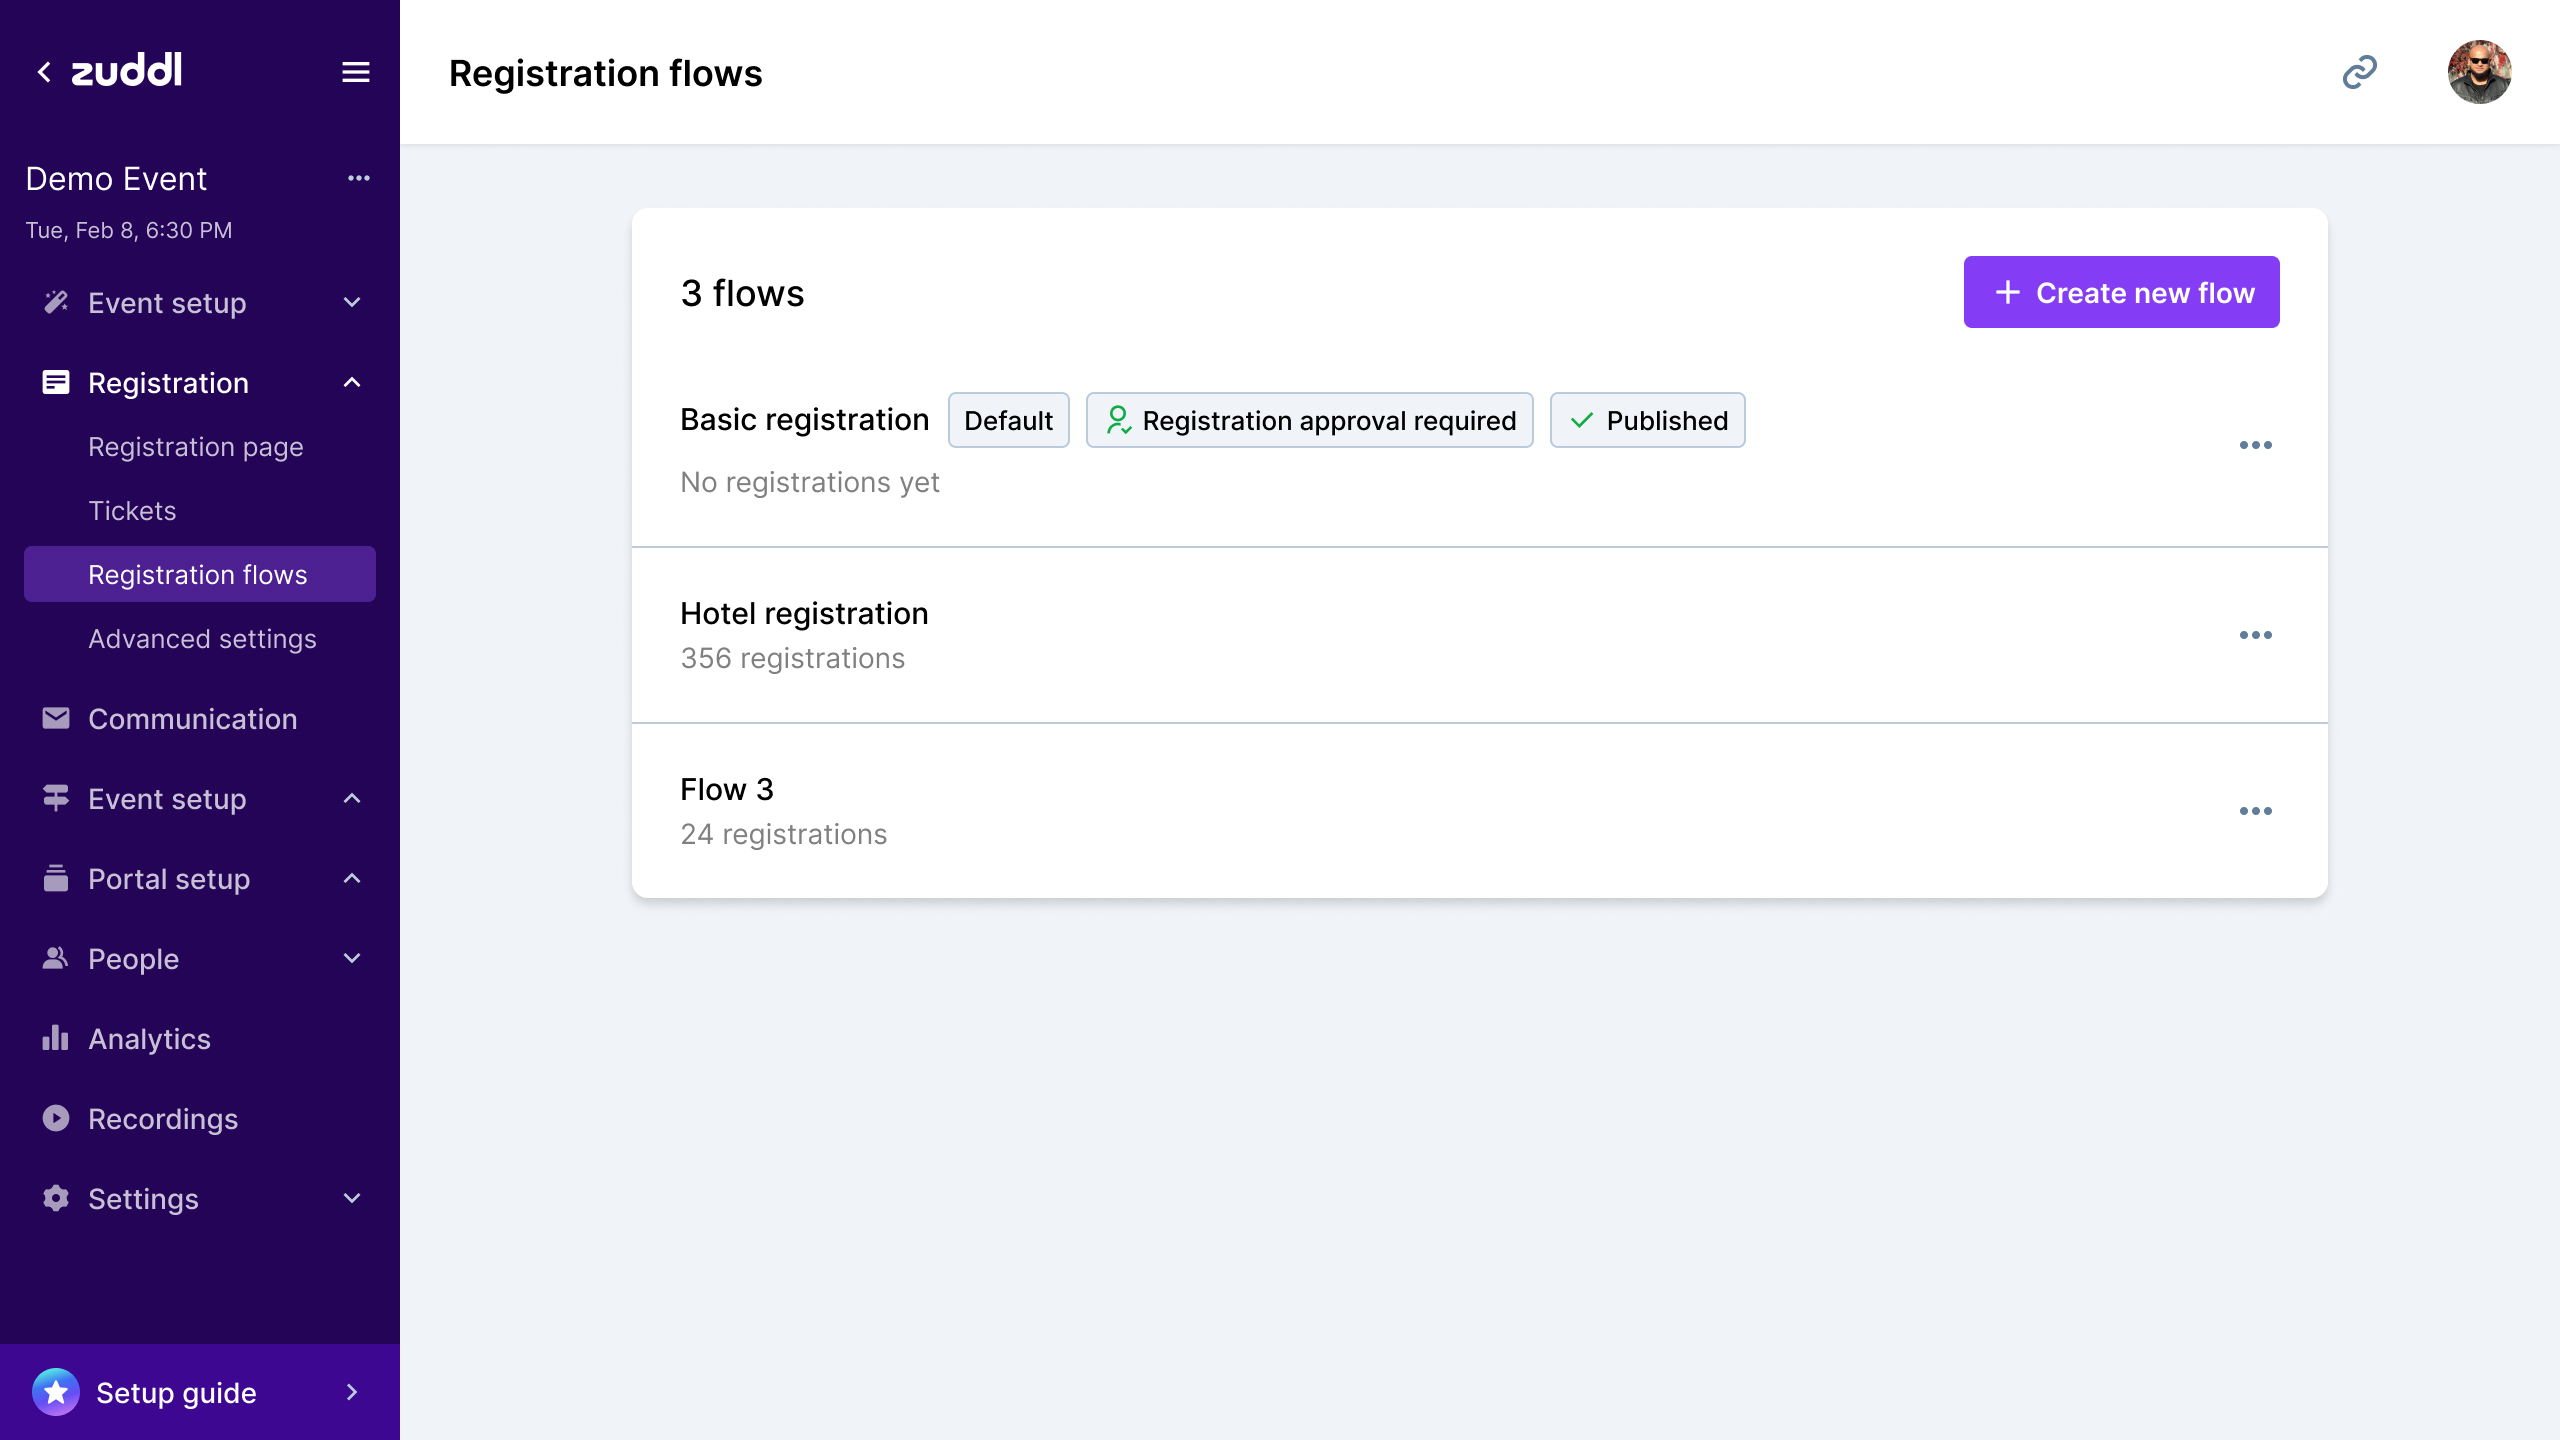The height and width of the screenshot is (1440, 2560).
Task: Collapse the Portal setup section chevron
Action: (352, 879)
